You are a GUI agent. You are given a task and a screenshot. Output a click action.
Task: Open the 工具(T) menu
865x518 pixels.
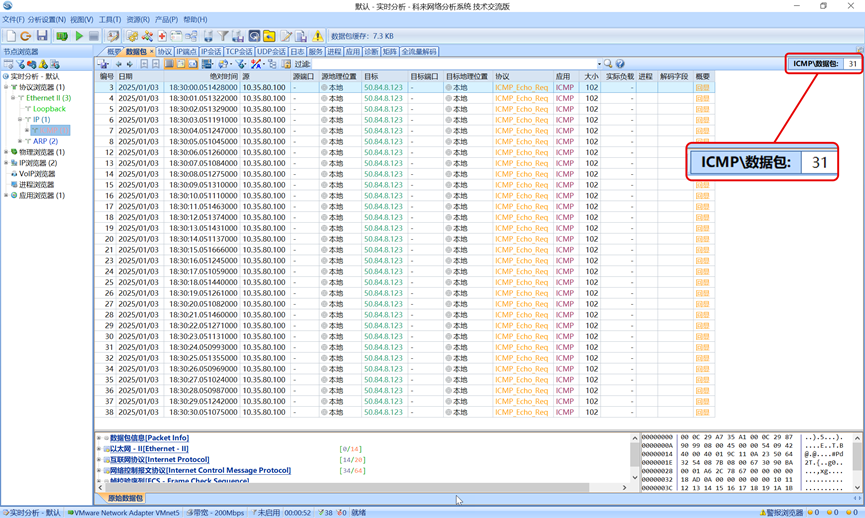point(110,19)
